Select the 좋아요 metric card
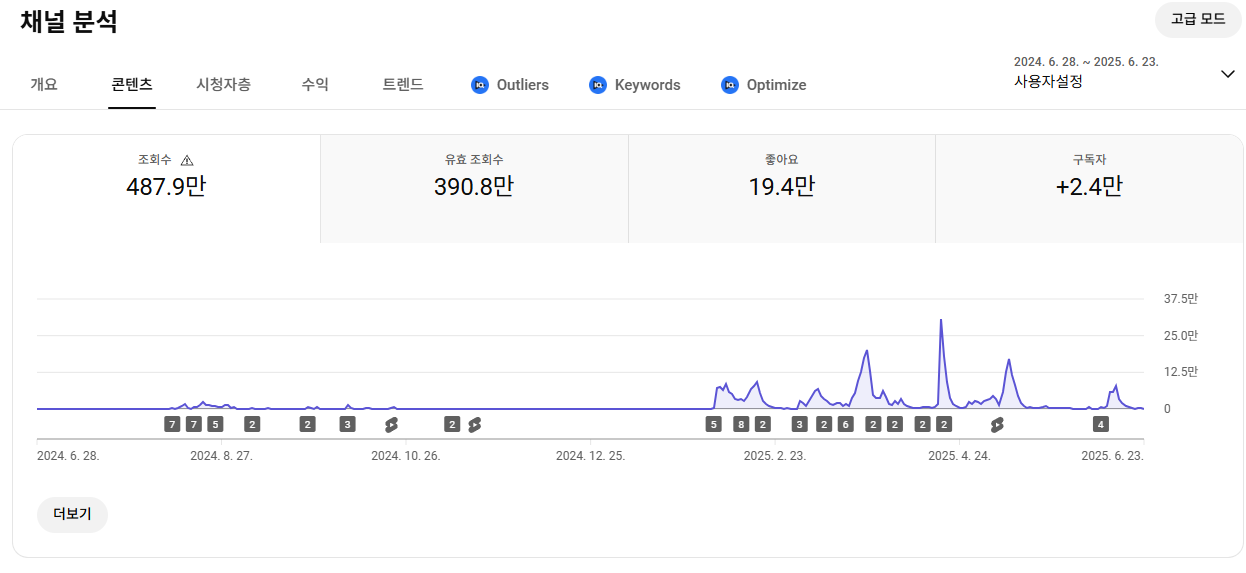 pos(781,188)
